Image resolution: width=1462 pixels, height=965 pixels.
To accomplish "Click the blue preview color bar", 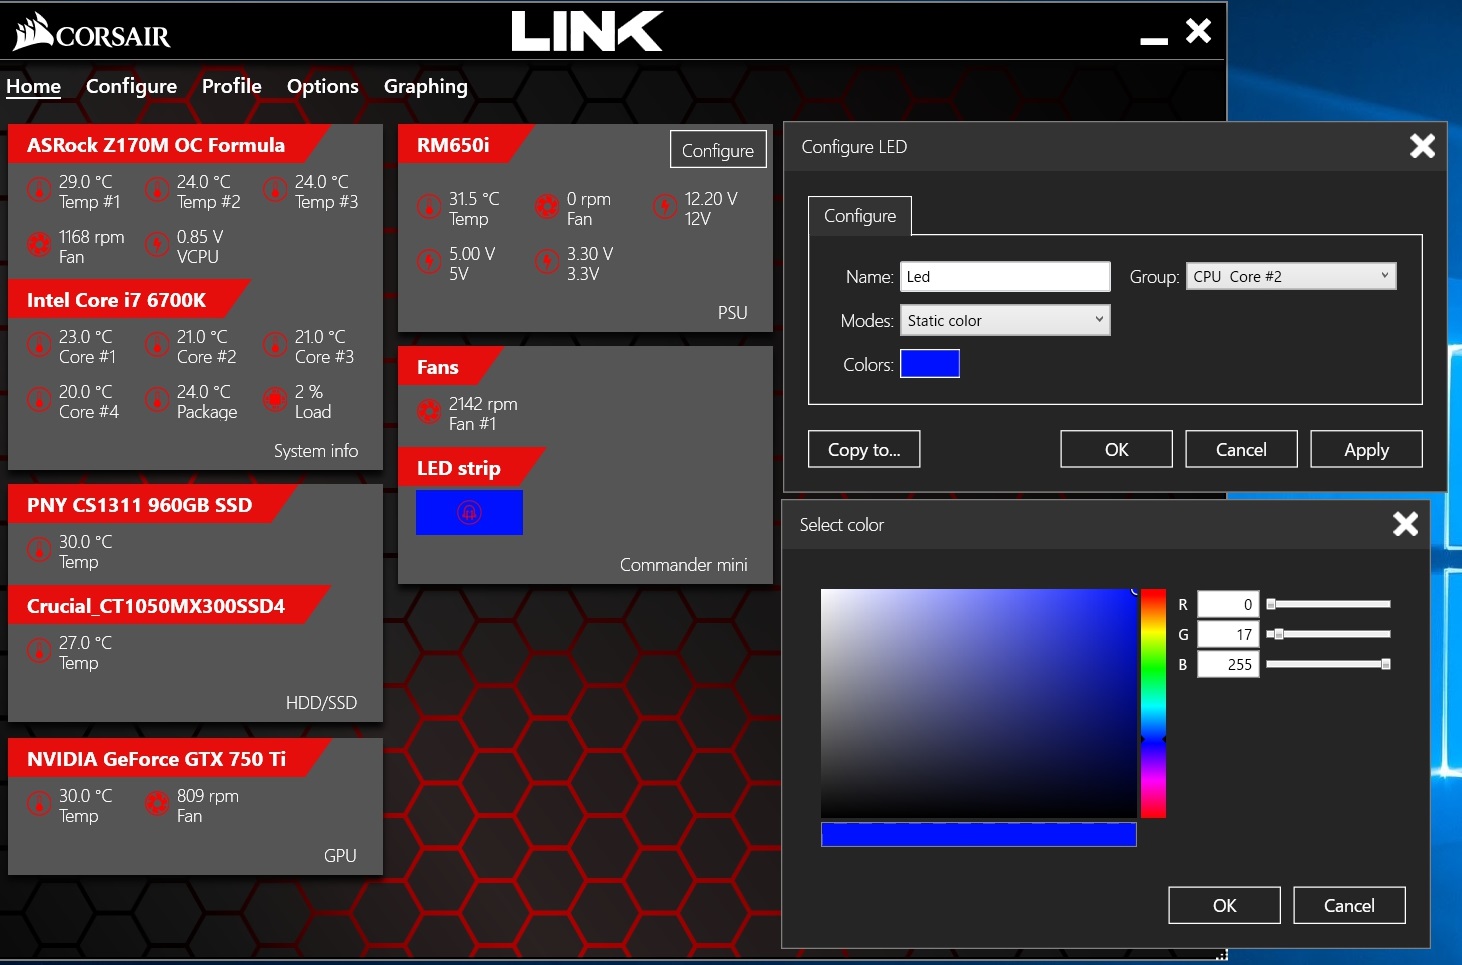I will pos(978,834).
